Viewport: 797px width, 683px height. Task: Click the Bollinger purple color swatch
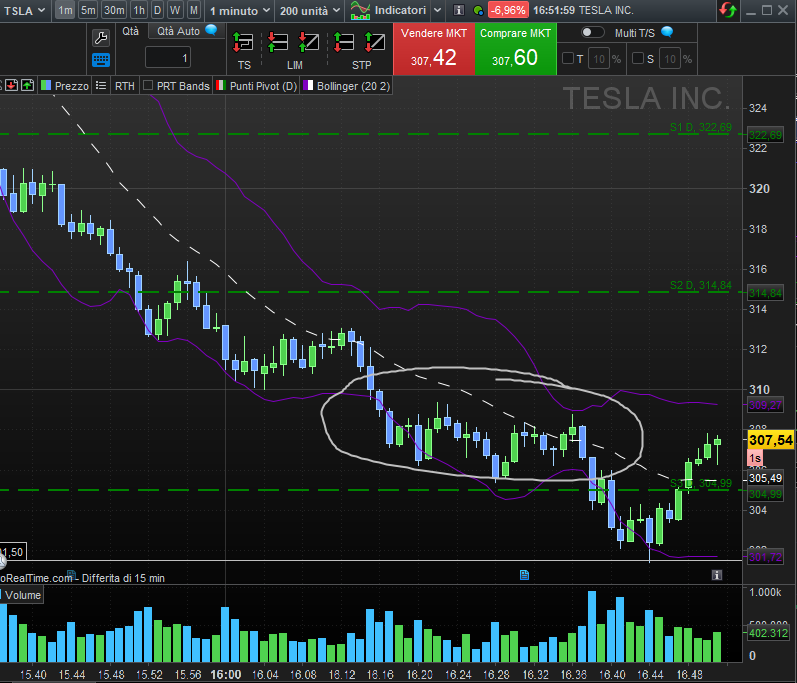pyautogui.click(x=308, y=85)
